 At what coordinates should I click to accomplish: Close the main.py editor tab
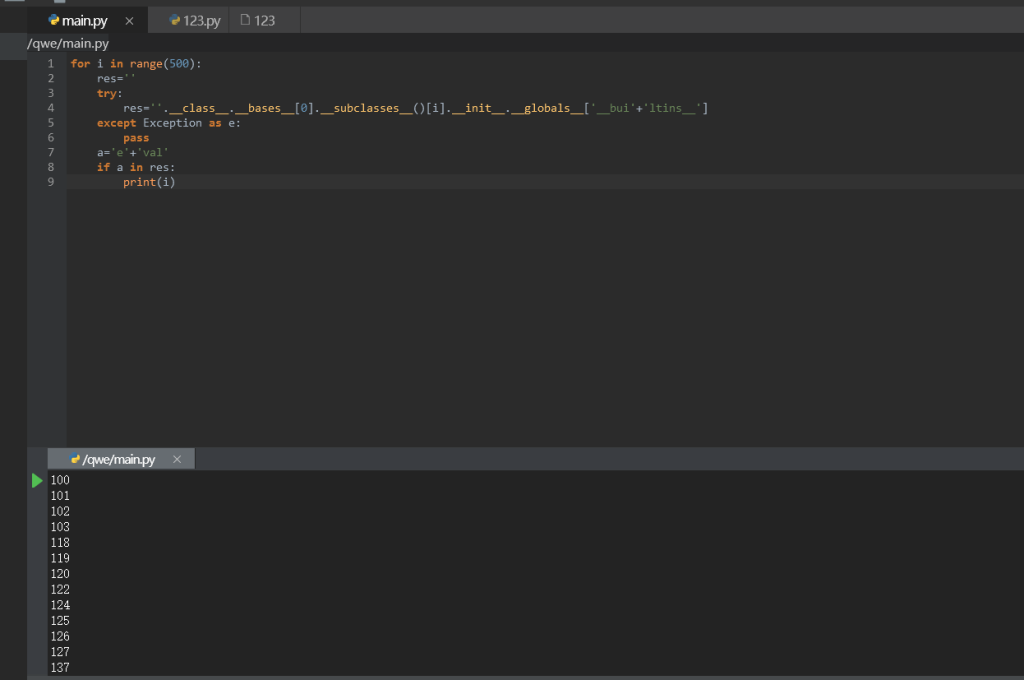129,21
